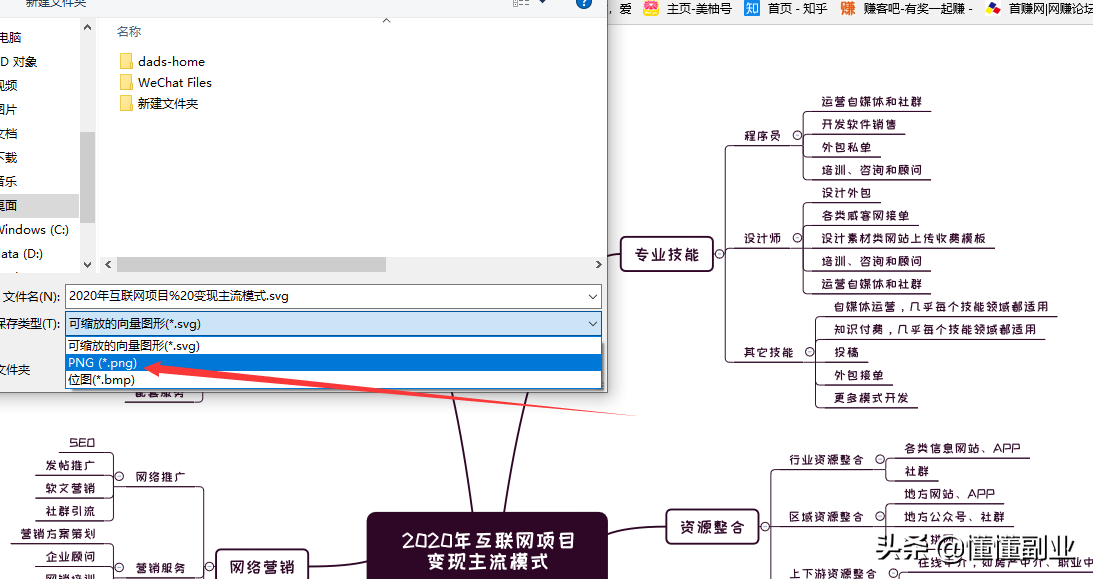This screenshot has width=1093, height=579.
Task: Collapse the 程序员 mind map node
Action: point(796,135)
